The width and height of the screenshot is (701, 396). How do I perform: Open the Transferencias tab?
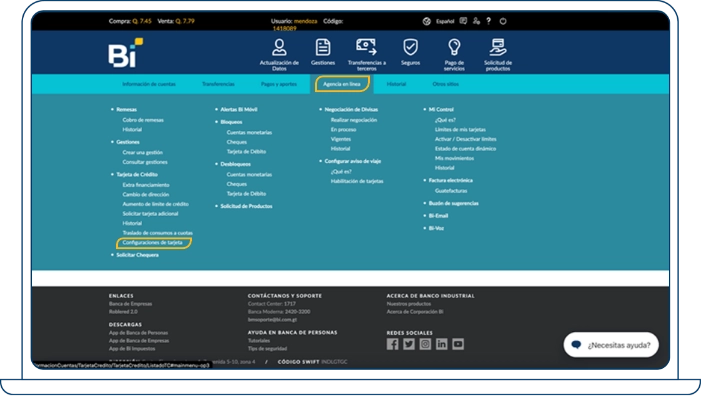click(218, 84)
